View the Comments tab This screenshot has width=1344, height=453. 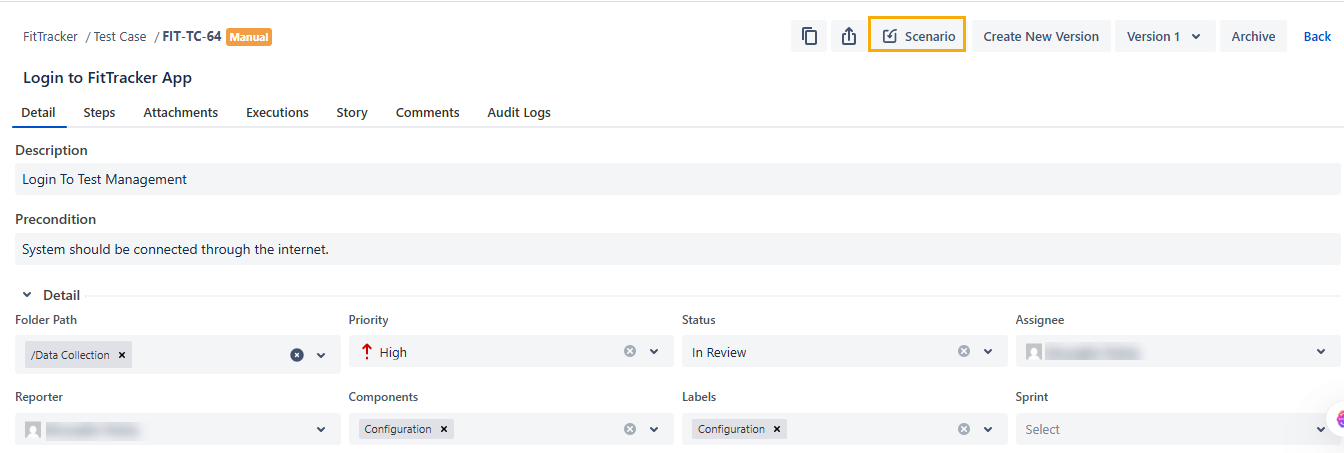pos(427,112)
